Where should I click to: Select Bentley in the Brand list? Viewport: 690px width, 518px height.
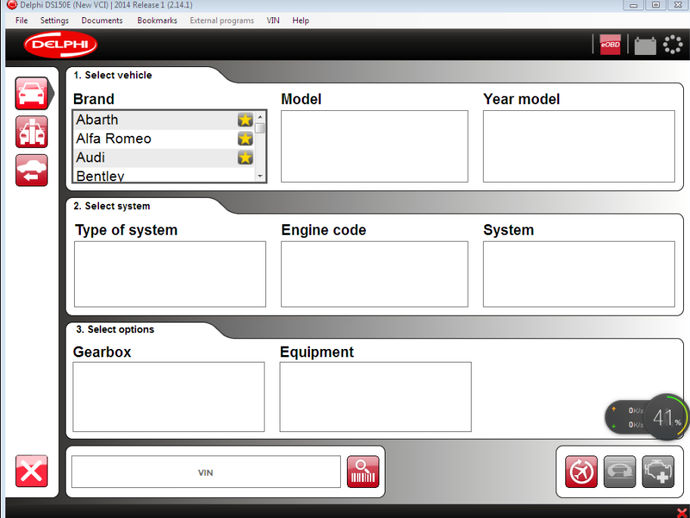164,175
